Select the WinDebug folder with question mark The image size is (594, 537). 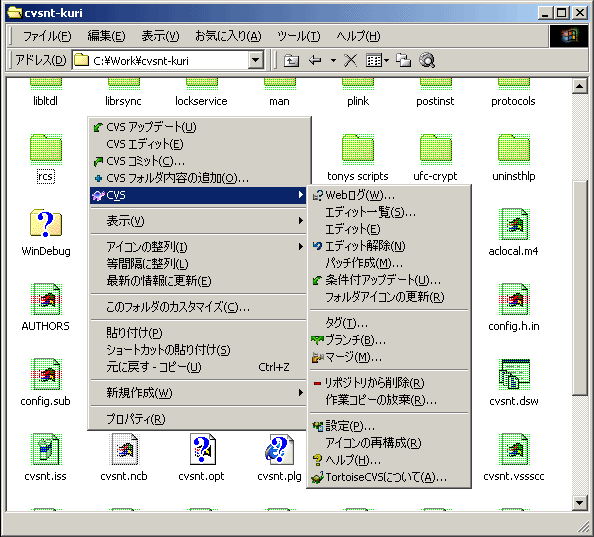coord(46,223)
